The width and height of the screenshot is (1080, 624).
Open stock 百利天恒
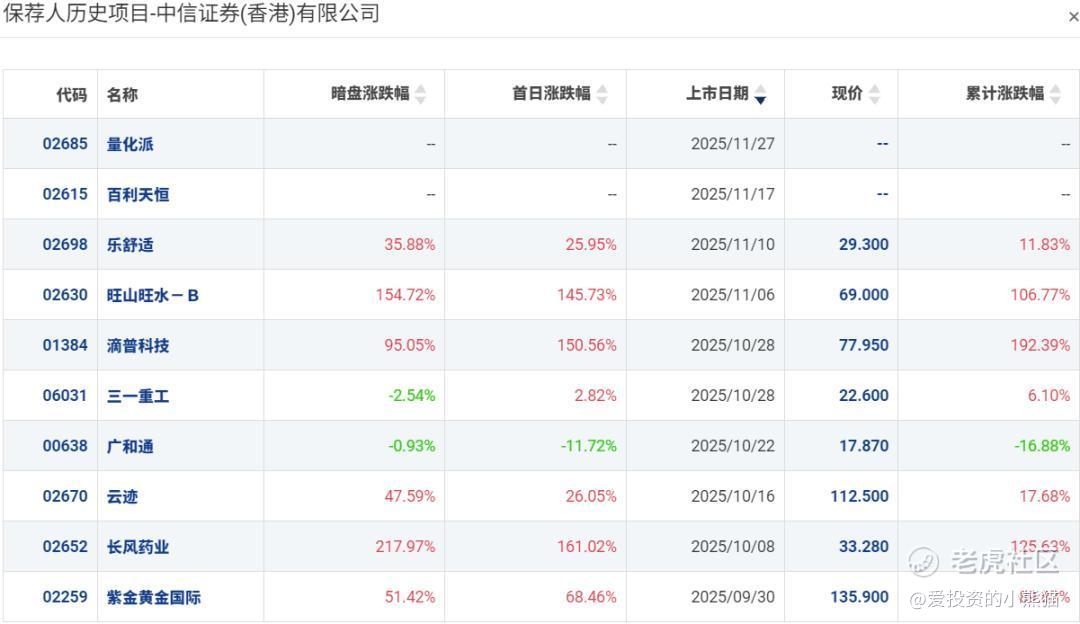(x=138, y=194)
